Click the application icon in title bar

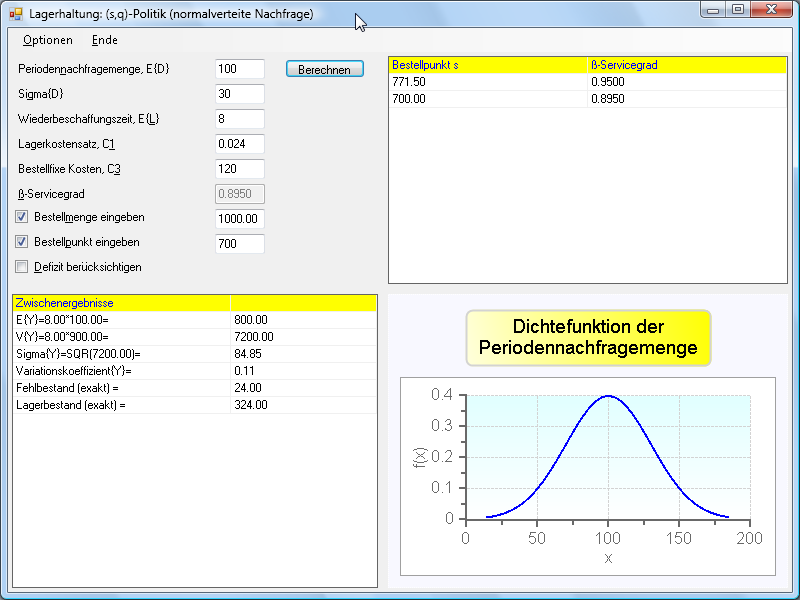(15, 14)
